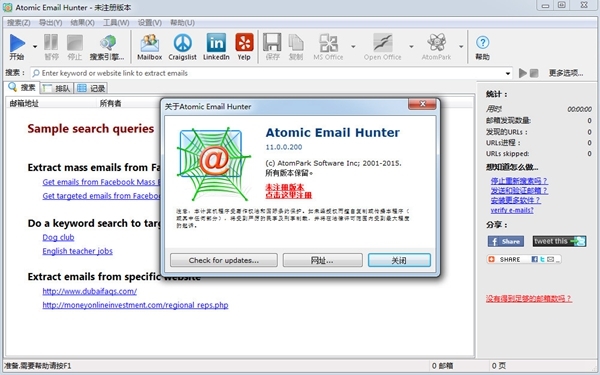
Task: Open the 发送和验证邮箱 help link
Action: 519,191
